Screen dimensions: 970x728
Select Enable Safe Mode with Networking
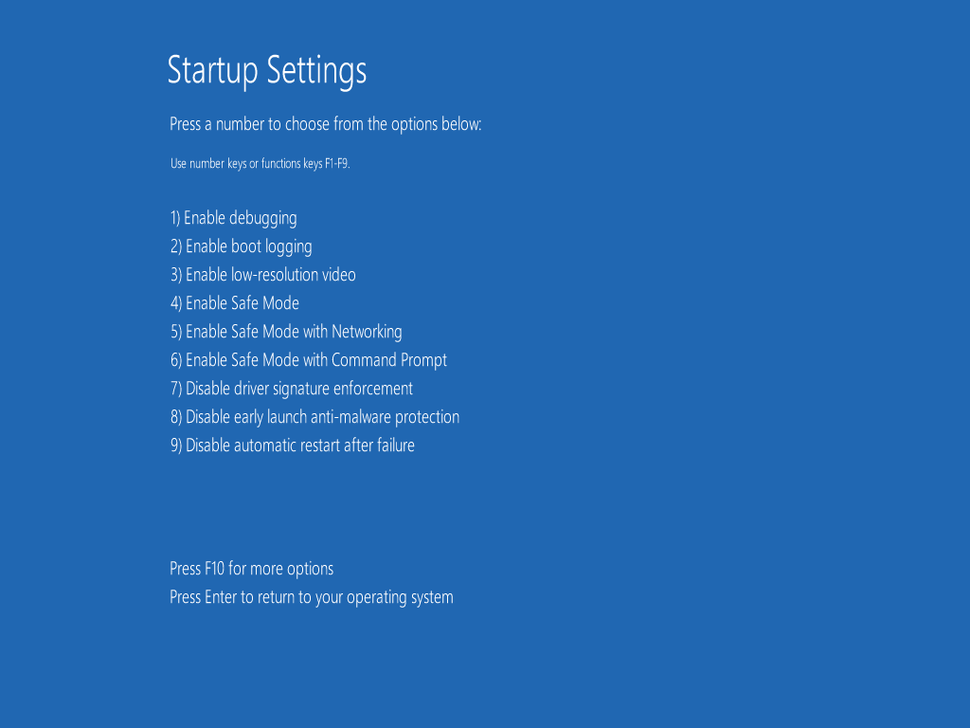click(285, 331)
